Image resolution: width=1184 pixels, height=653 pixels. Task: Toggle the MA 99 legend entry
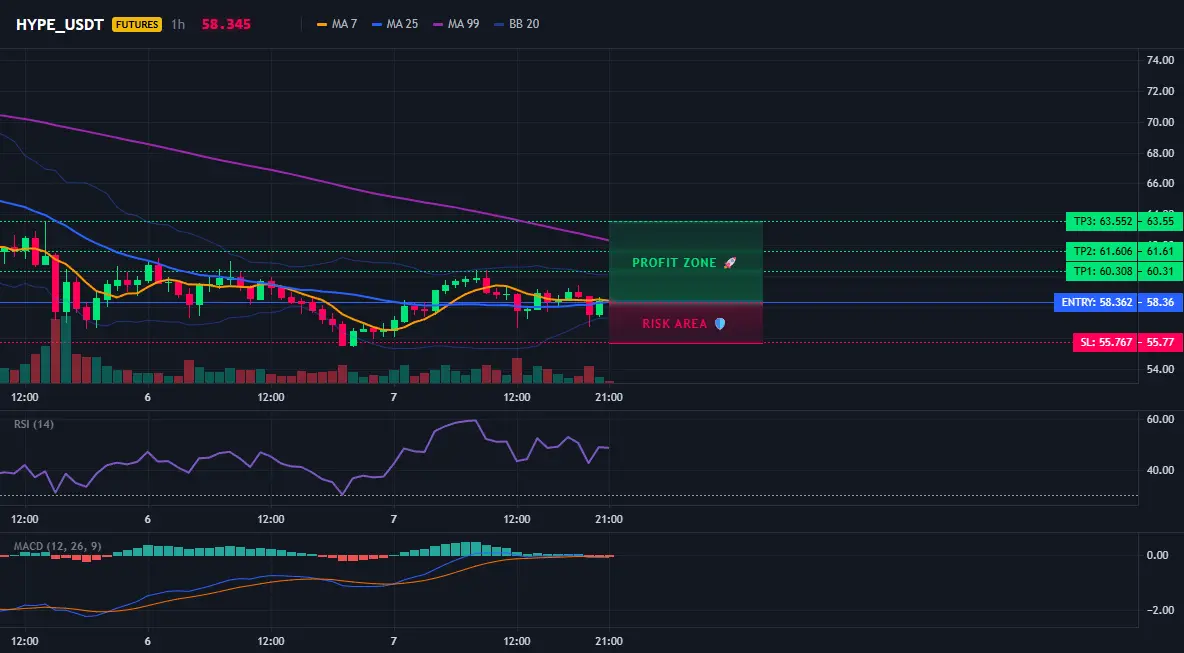456,24
